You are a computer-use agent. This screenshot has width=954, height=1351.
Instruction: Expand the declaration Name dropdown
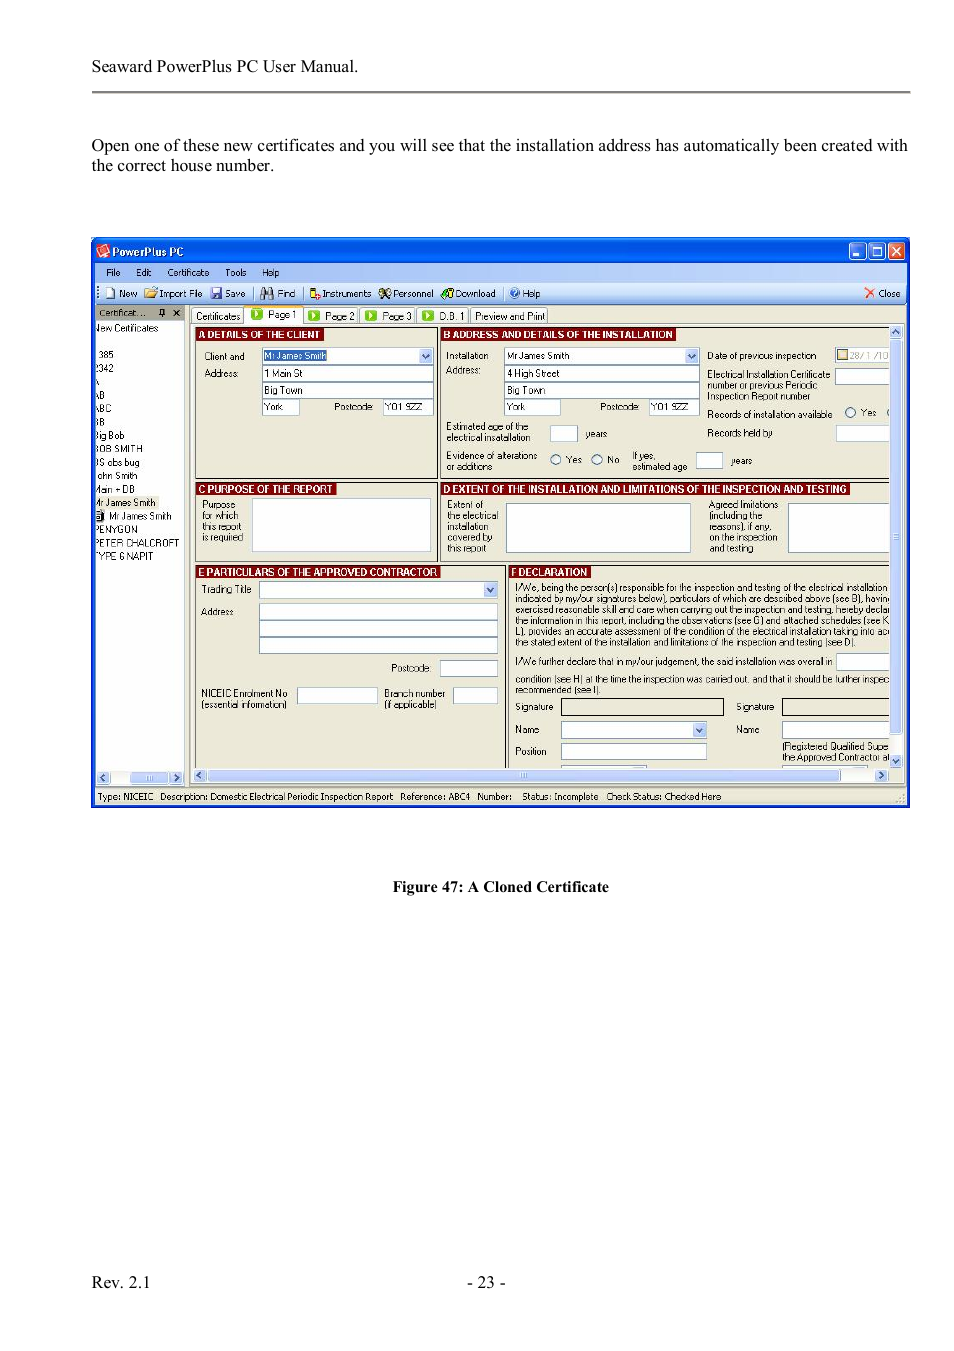699,730
